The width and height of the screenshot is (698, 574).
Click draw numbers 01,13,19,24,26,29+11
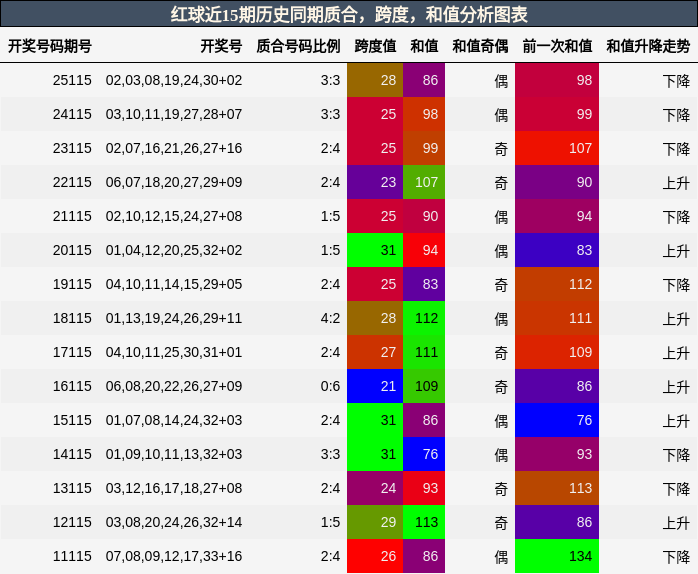(174, 318)
